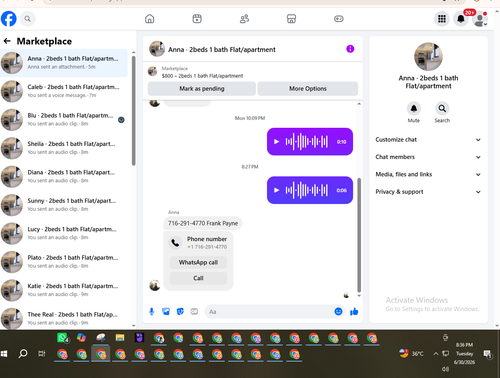
Task: Open Anna's conversation in the chat list
Action: pyautogui.click(x=64, y=63)
